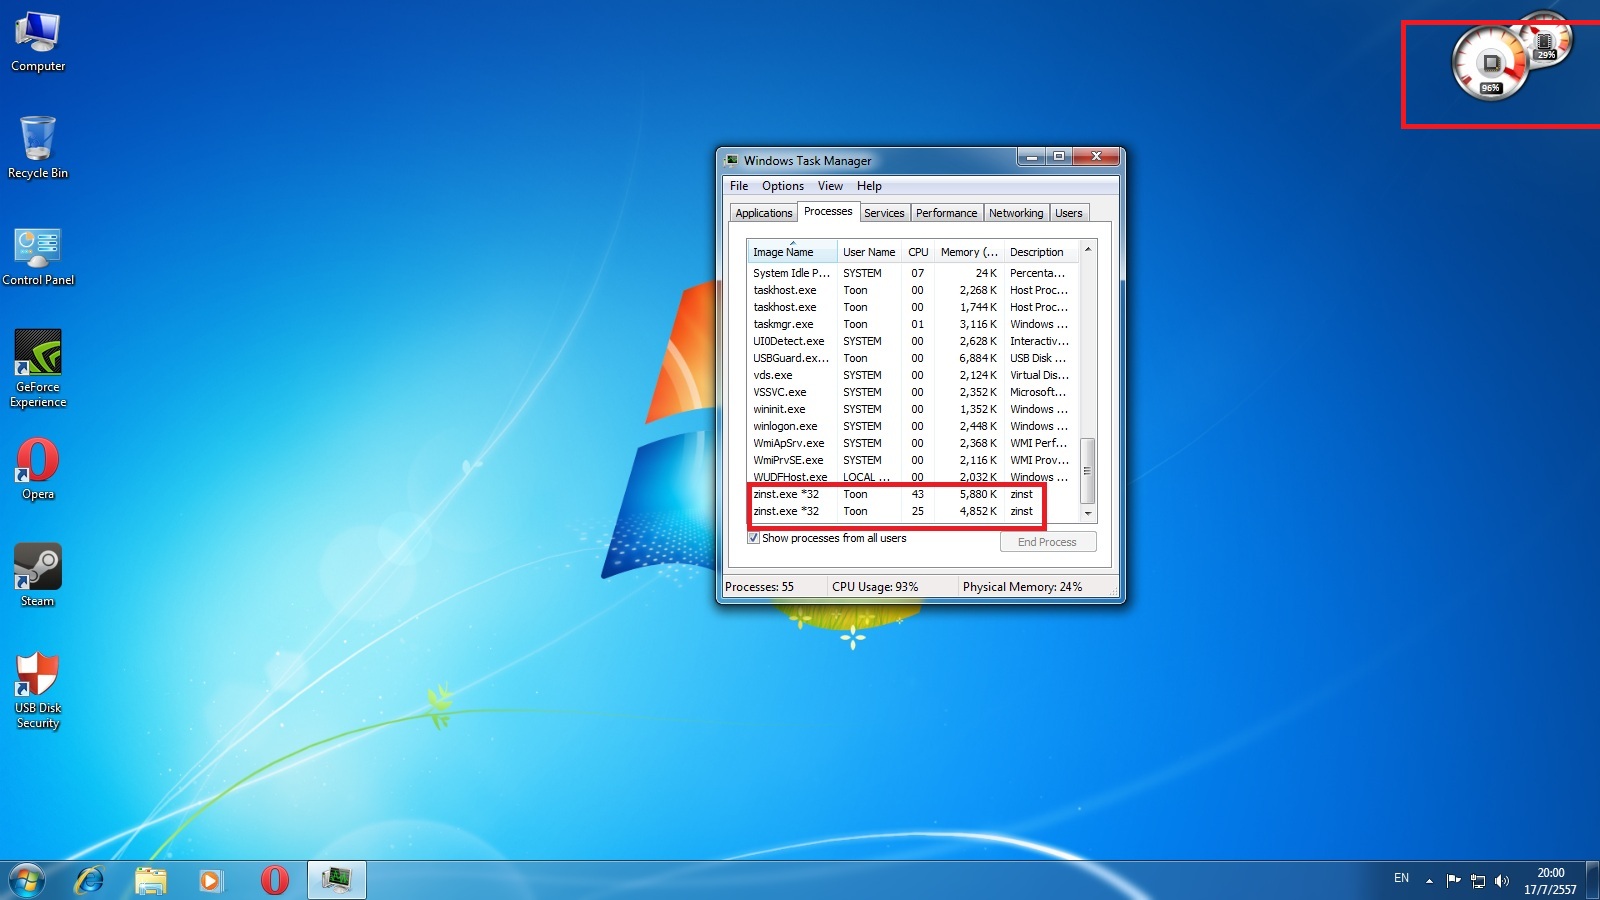Select the System Idle Process row
The width and height of the screenshot is (1600, 900).
click(913, 273)
